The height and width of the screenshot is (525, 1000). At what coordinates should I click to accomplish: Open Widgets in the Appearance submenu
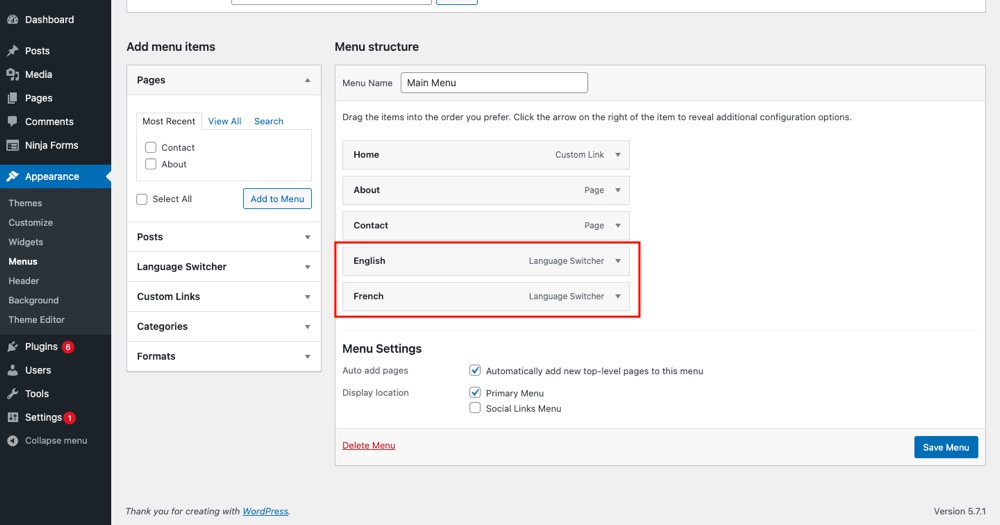point(26,242)
